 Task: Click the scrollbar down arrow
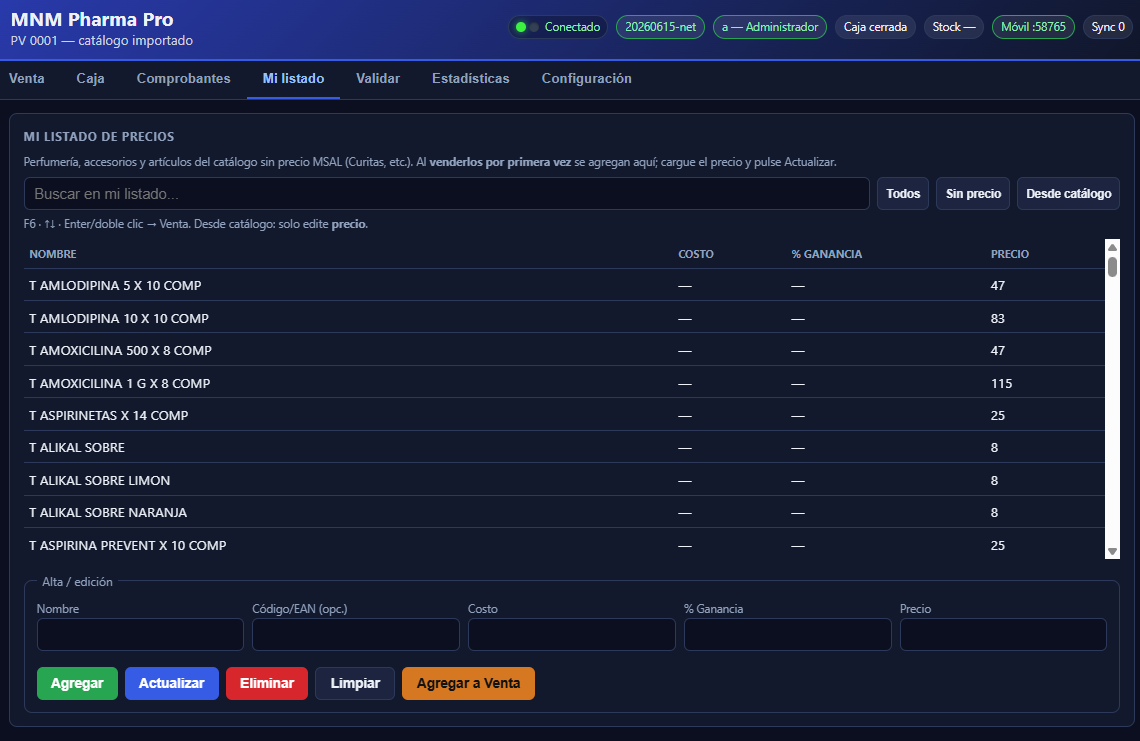pos(1112,551)
